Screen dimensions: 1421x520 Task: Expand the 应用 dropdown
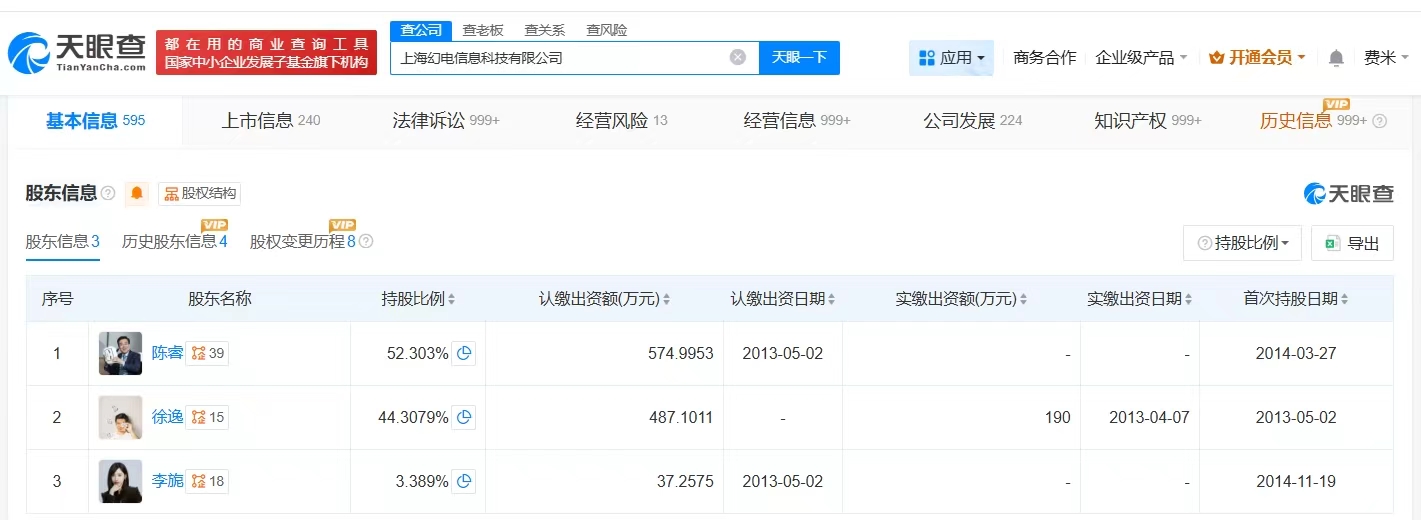pyautogui.click(x=951, y=58)
